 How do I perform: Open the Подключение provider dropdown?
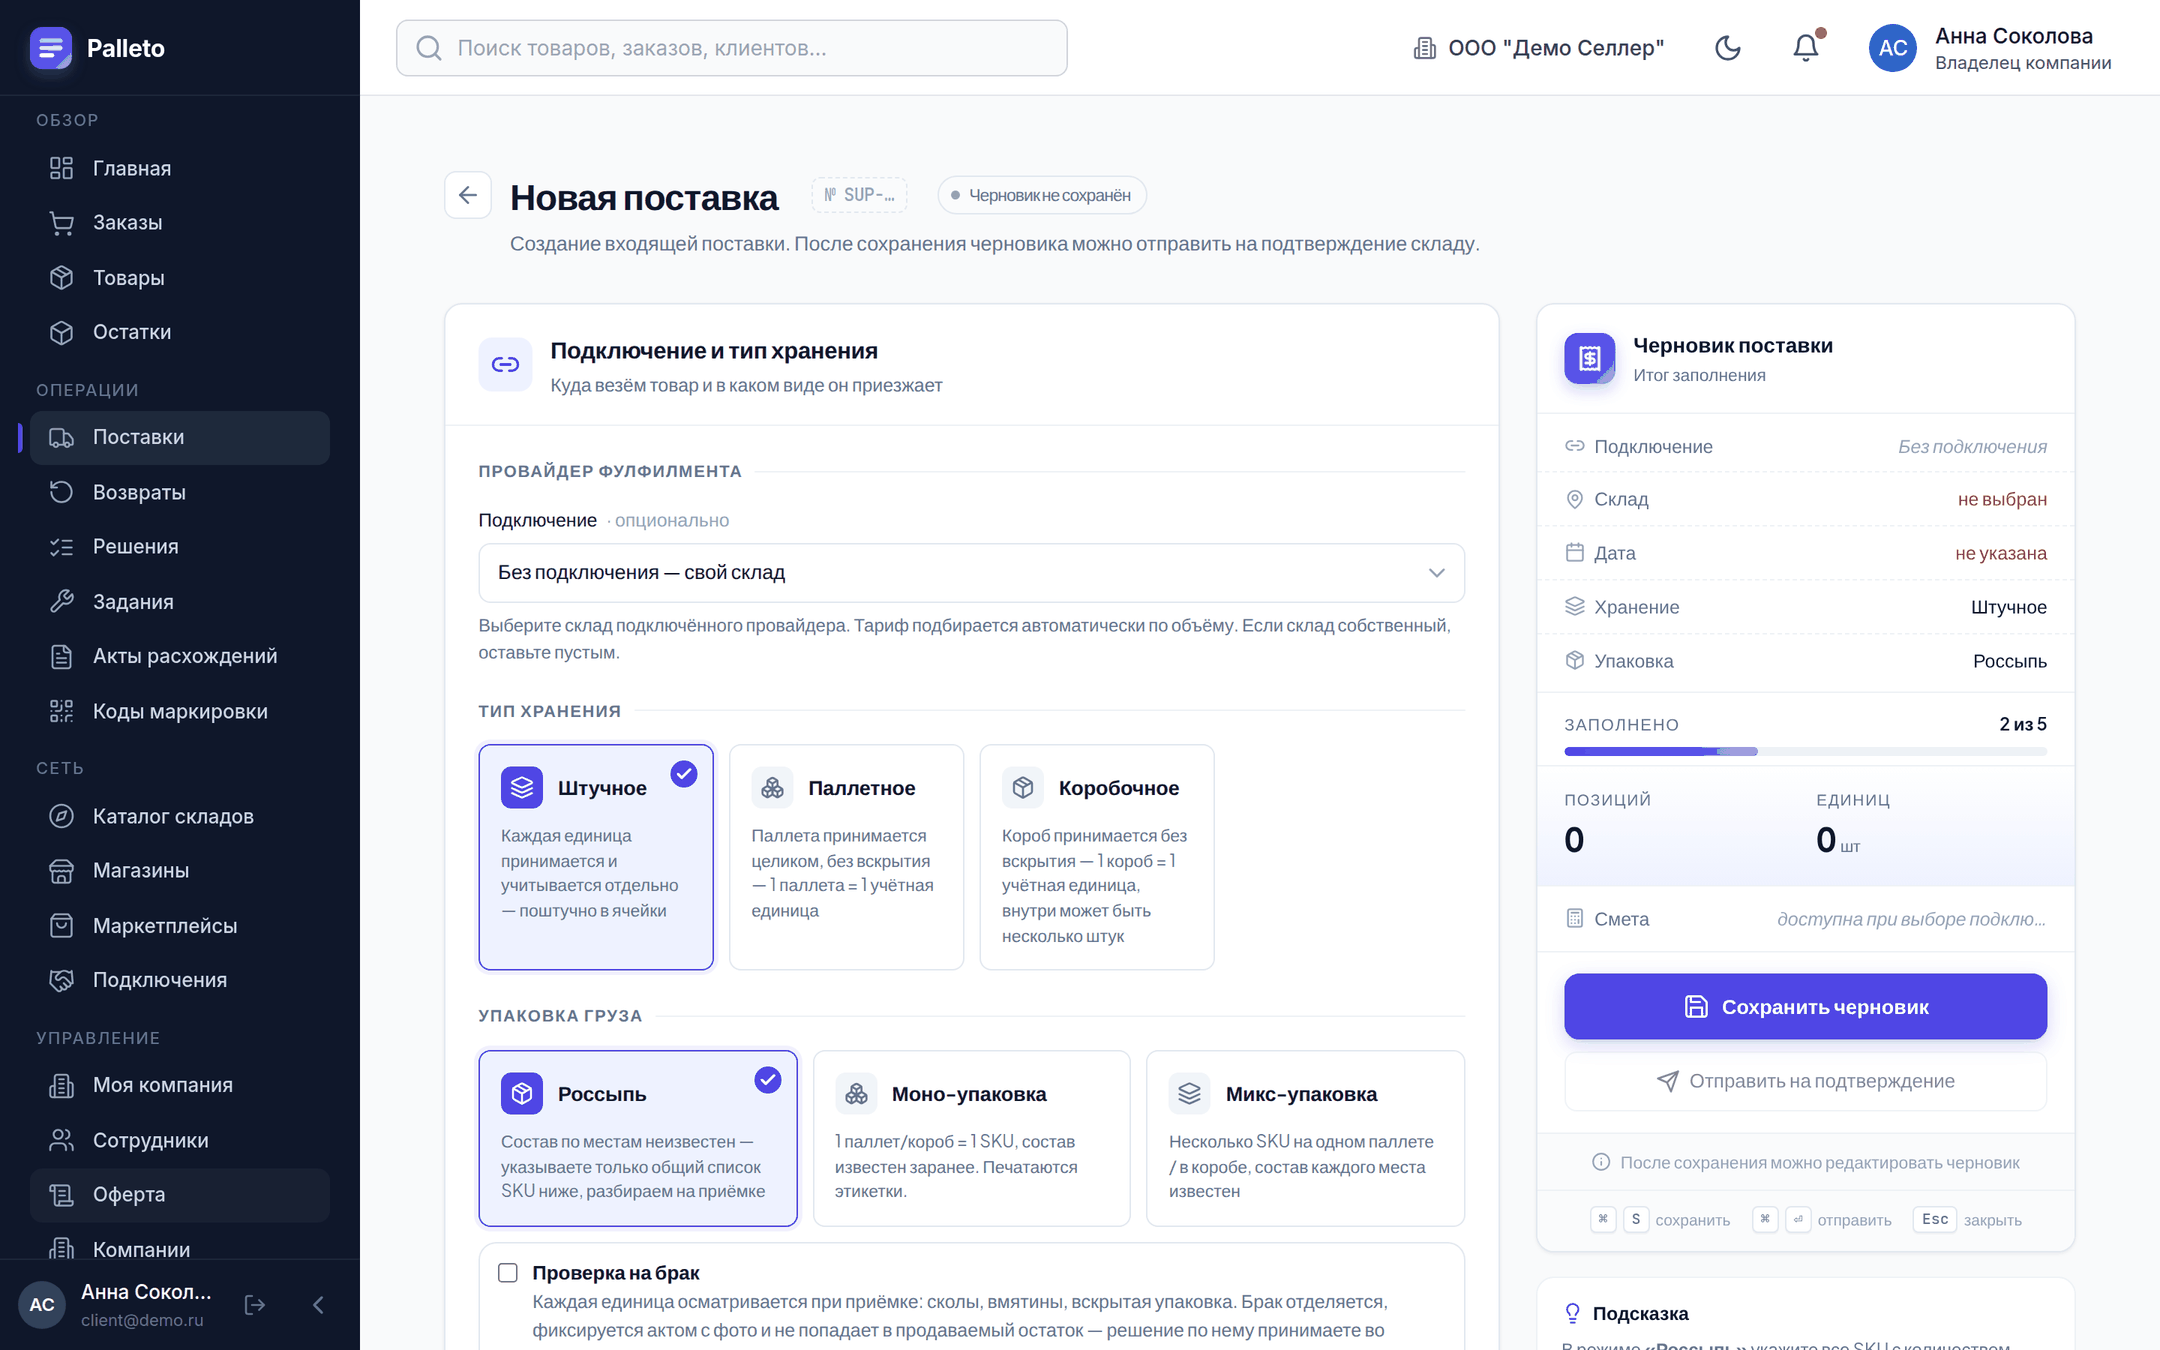972,573
